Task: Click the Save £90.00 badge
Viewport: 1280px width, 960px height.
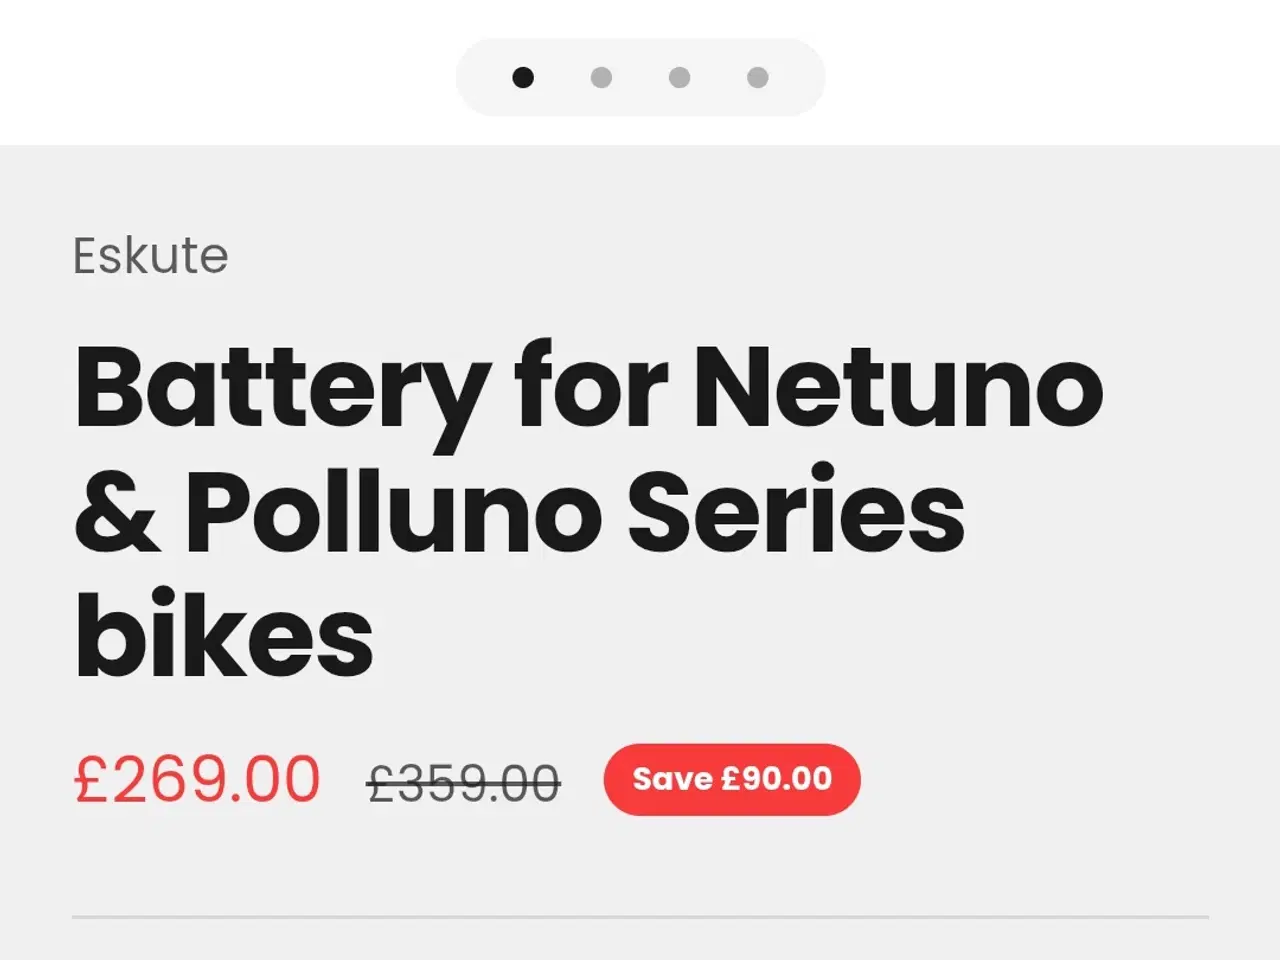Action: click(732, 779)
